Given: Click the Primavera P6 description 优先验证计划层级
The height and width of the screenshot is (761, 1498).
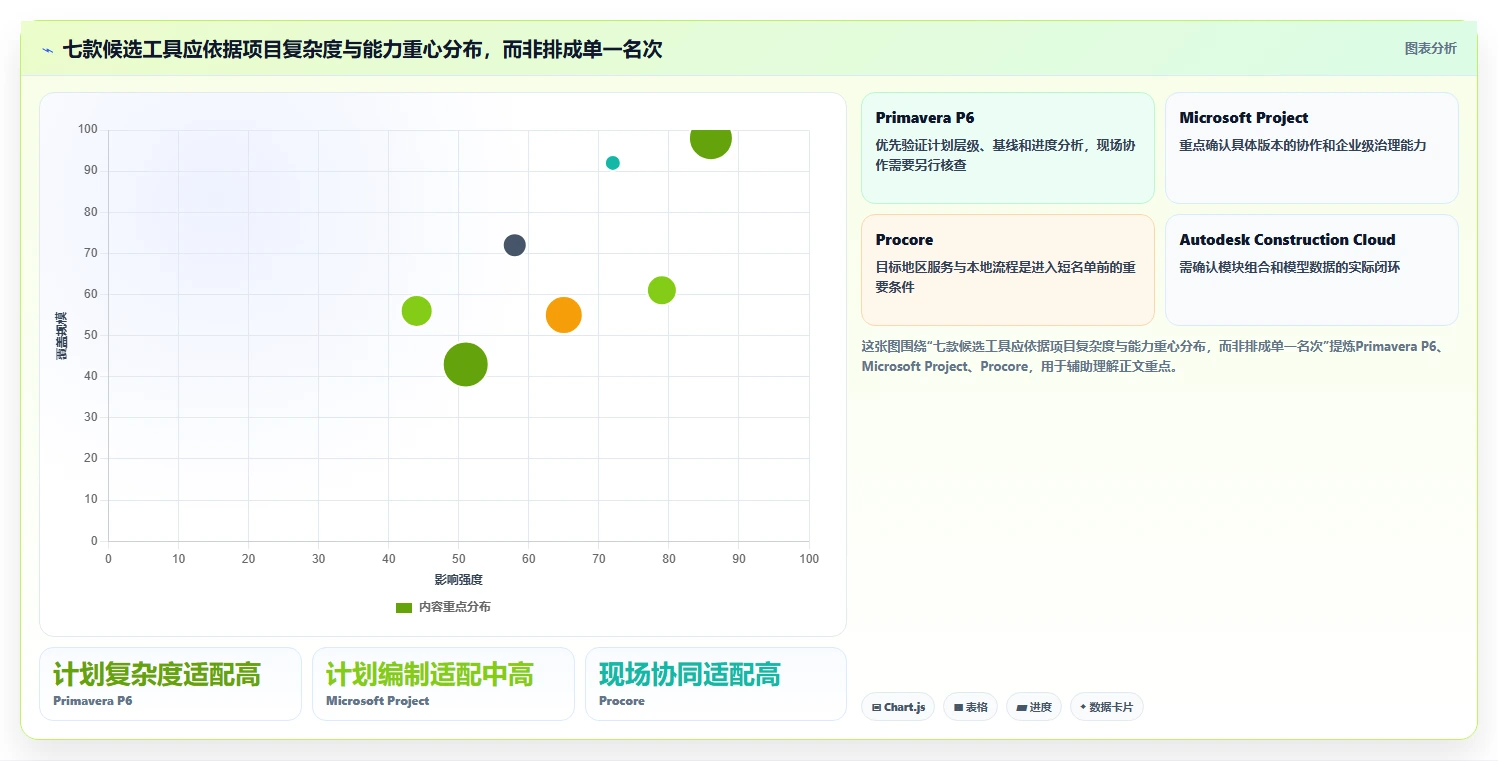Looking at the screenshot, I should coord(1005,155).
